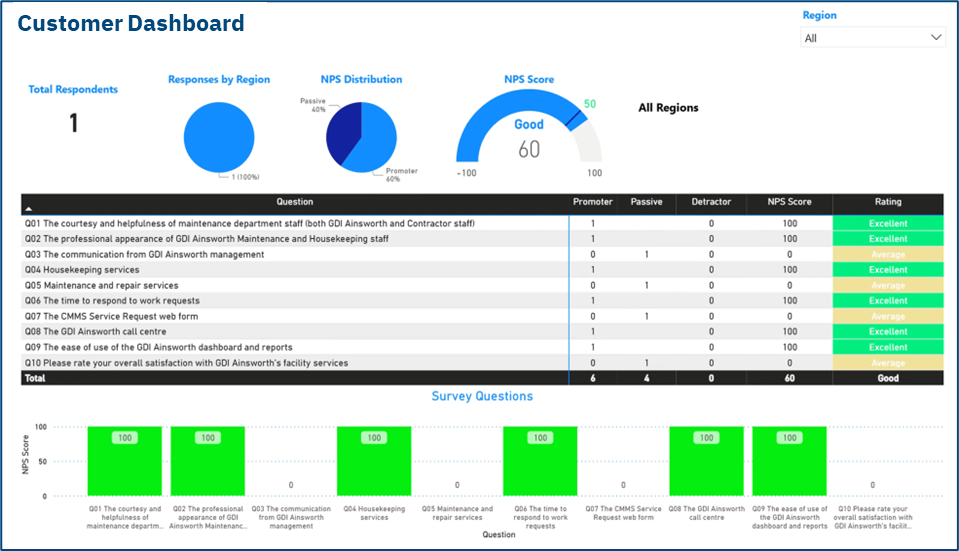Click the Total row label in table
This screenshot has width=959, height=551.
36,379
